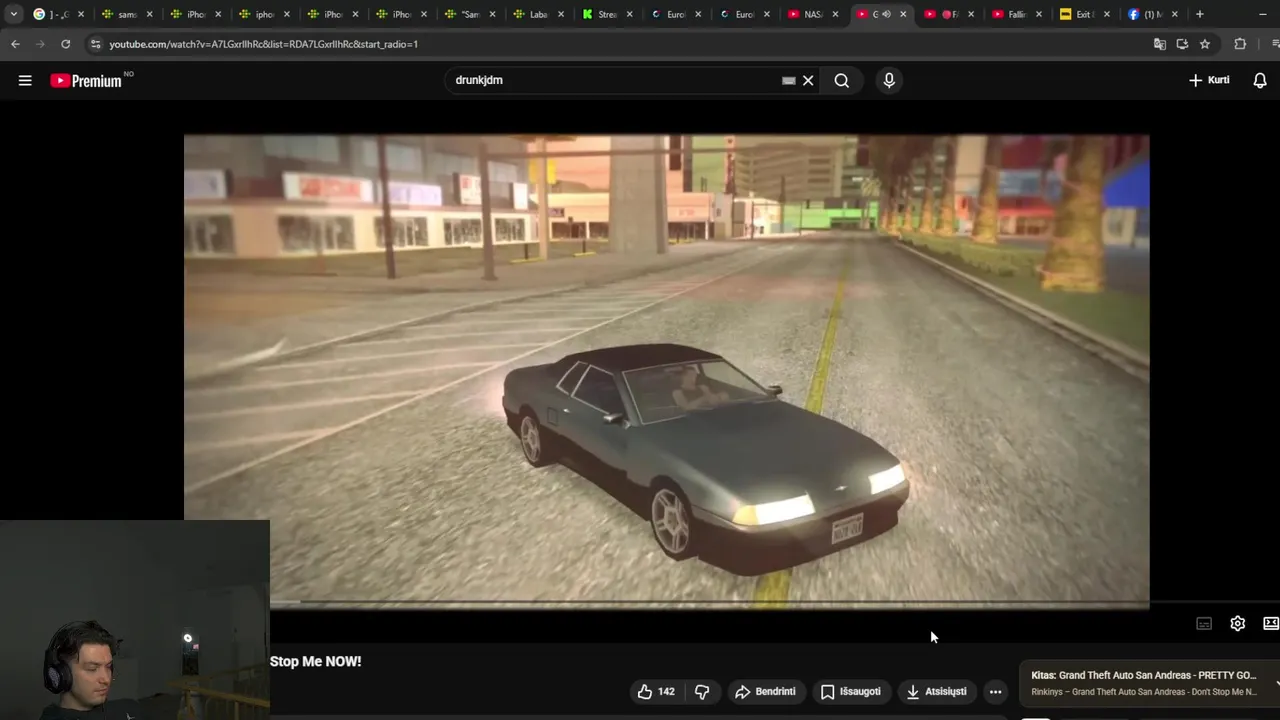Close the active YouTube tab
This screenshot has width=1280, height=720.
(903, 14)
